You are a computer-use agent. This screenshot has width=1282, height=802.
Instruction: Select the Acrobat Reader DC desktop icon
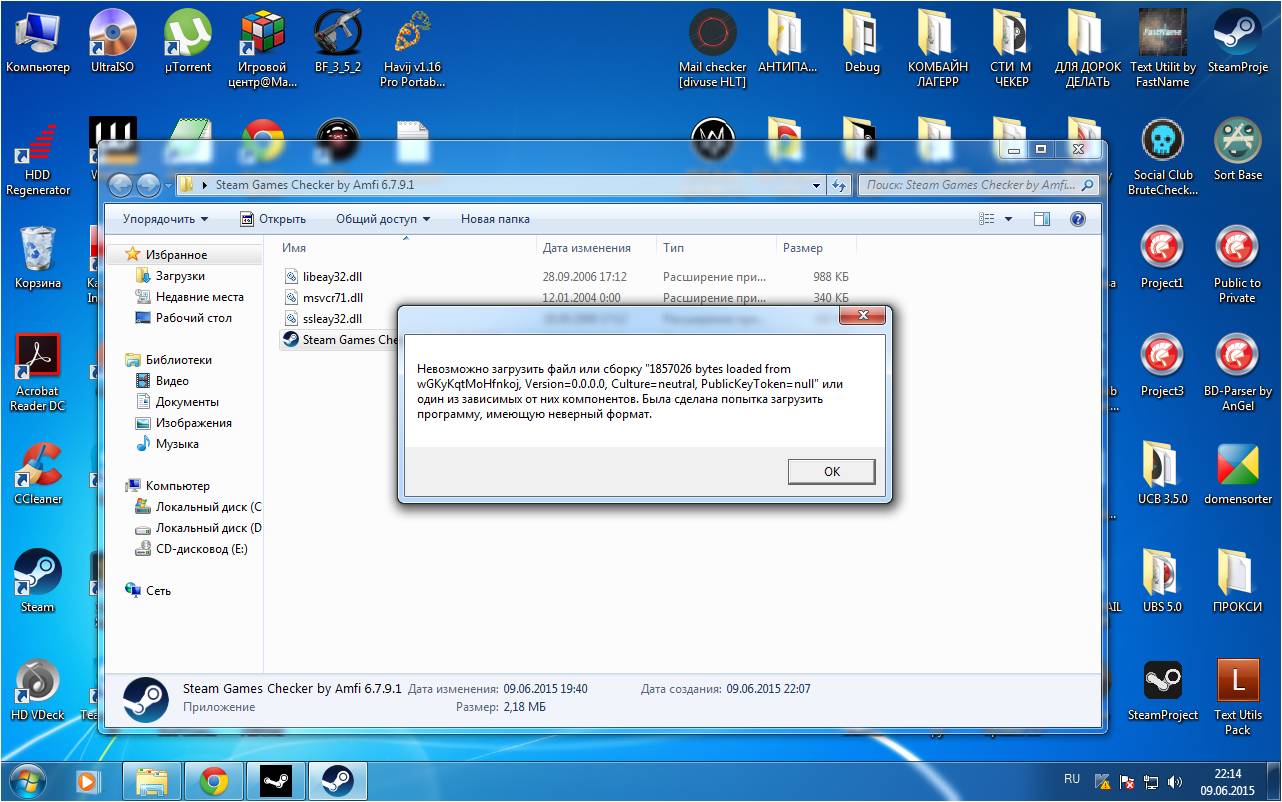pos(38,372)
